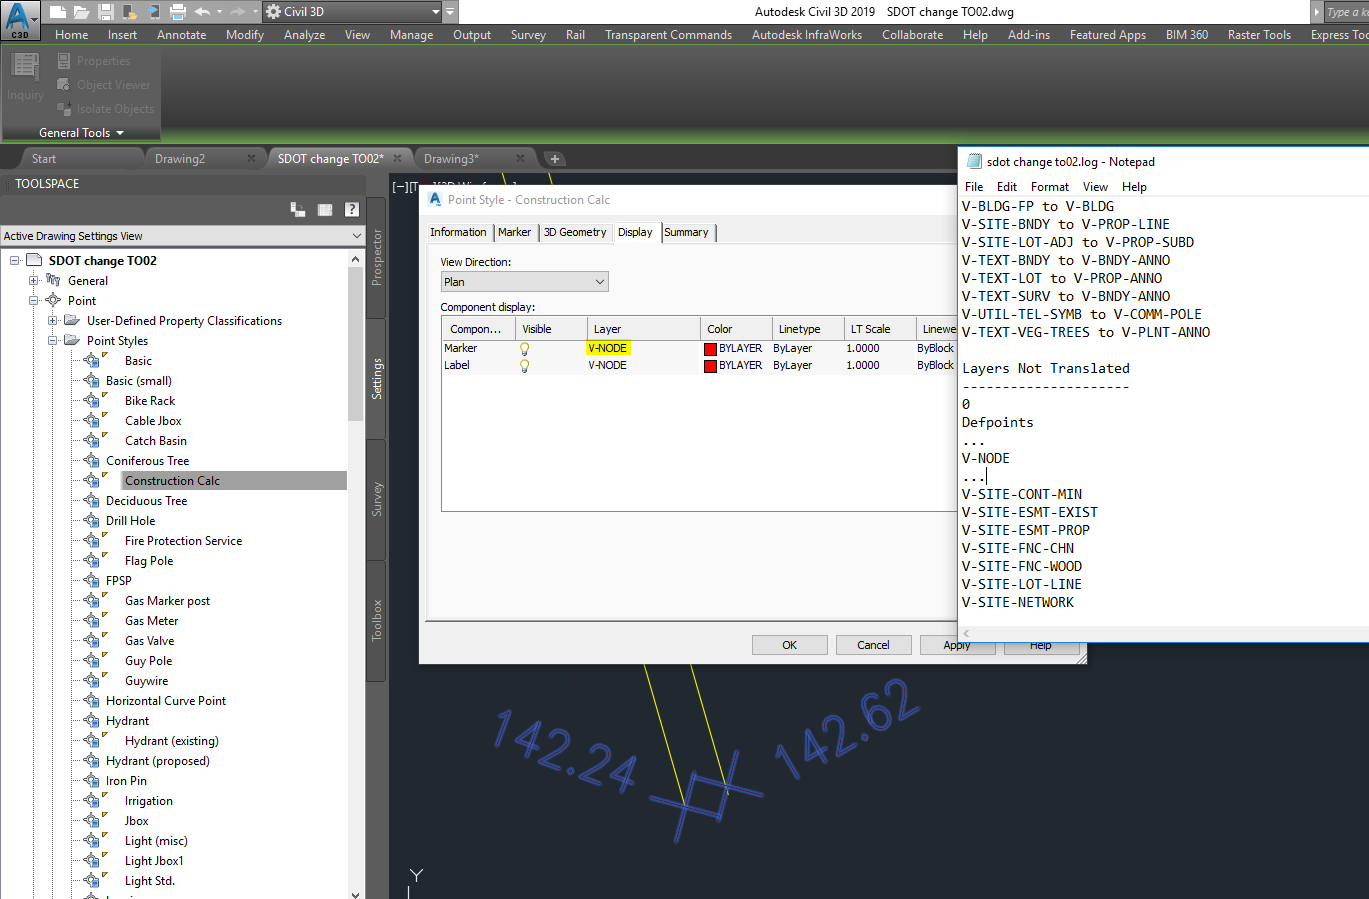Click the New drawing icon in quick access toolbar
This screenshot has height=899, width=1369.
tap(57, 12)
